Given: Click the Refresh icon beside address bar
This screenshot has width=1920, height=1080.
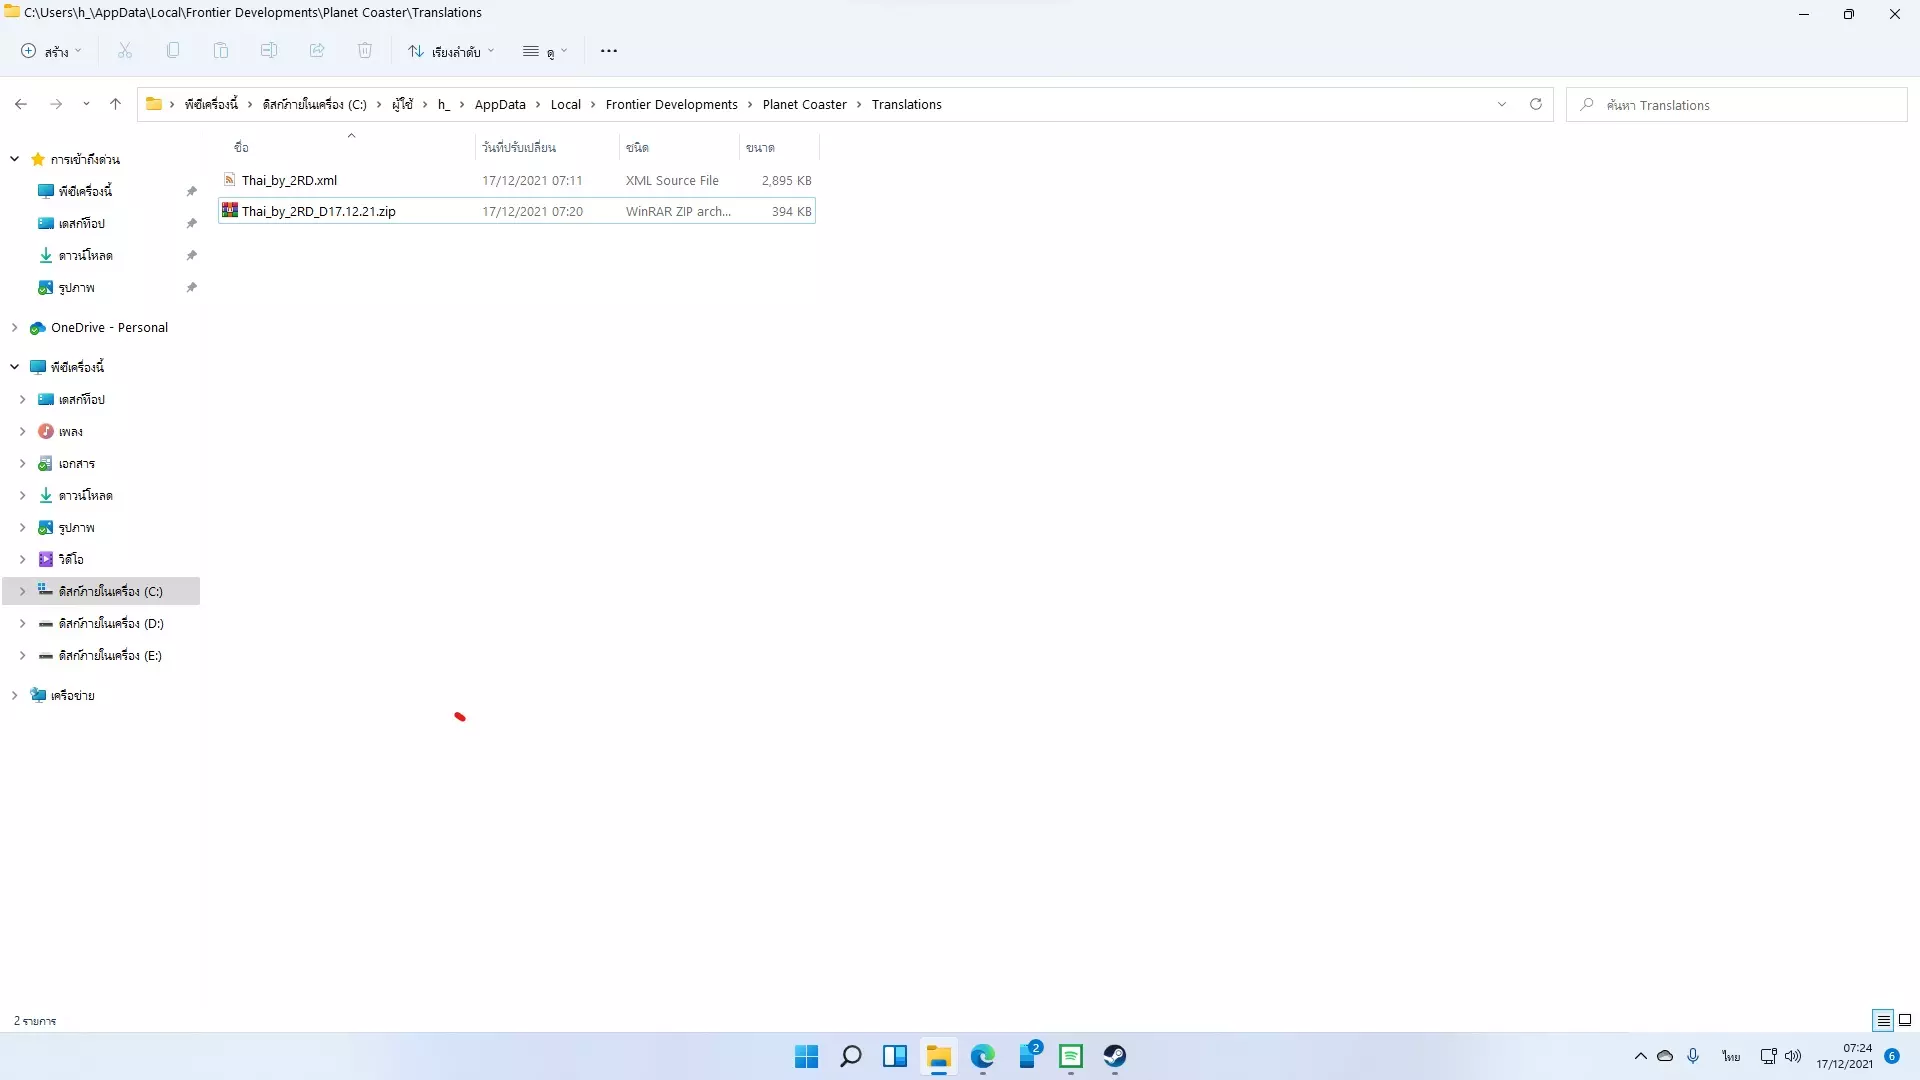Looking at the screenshot, I should click(1536, 104).
